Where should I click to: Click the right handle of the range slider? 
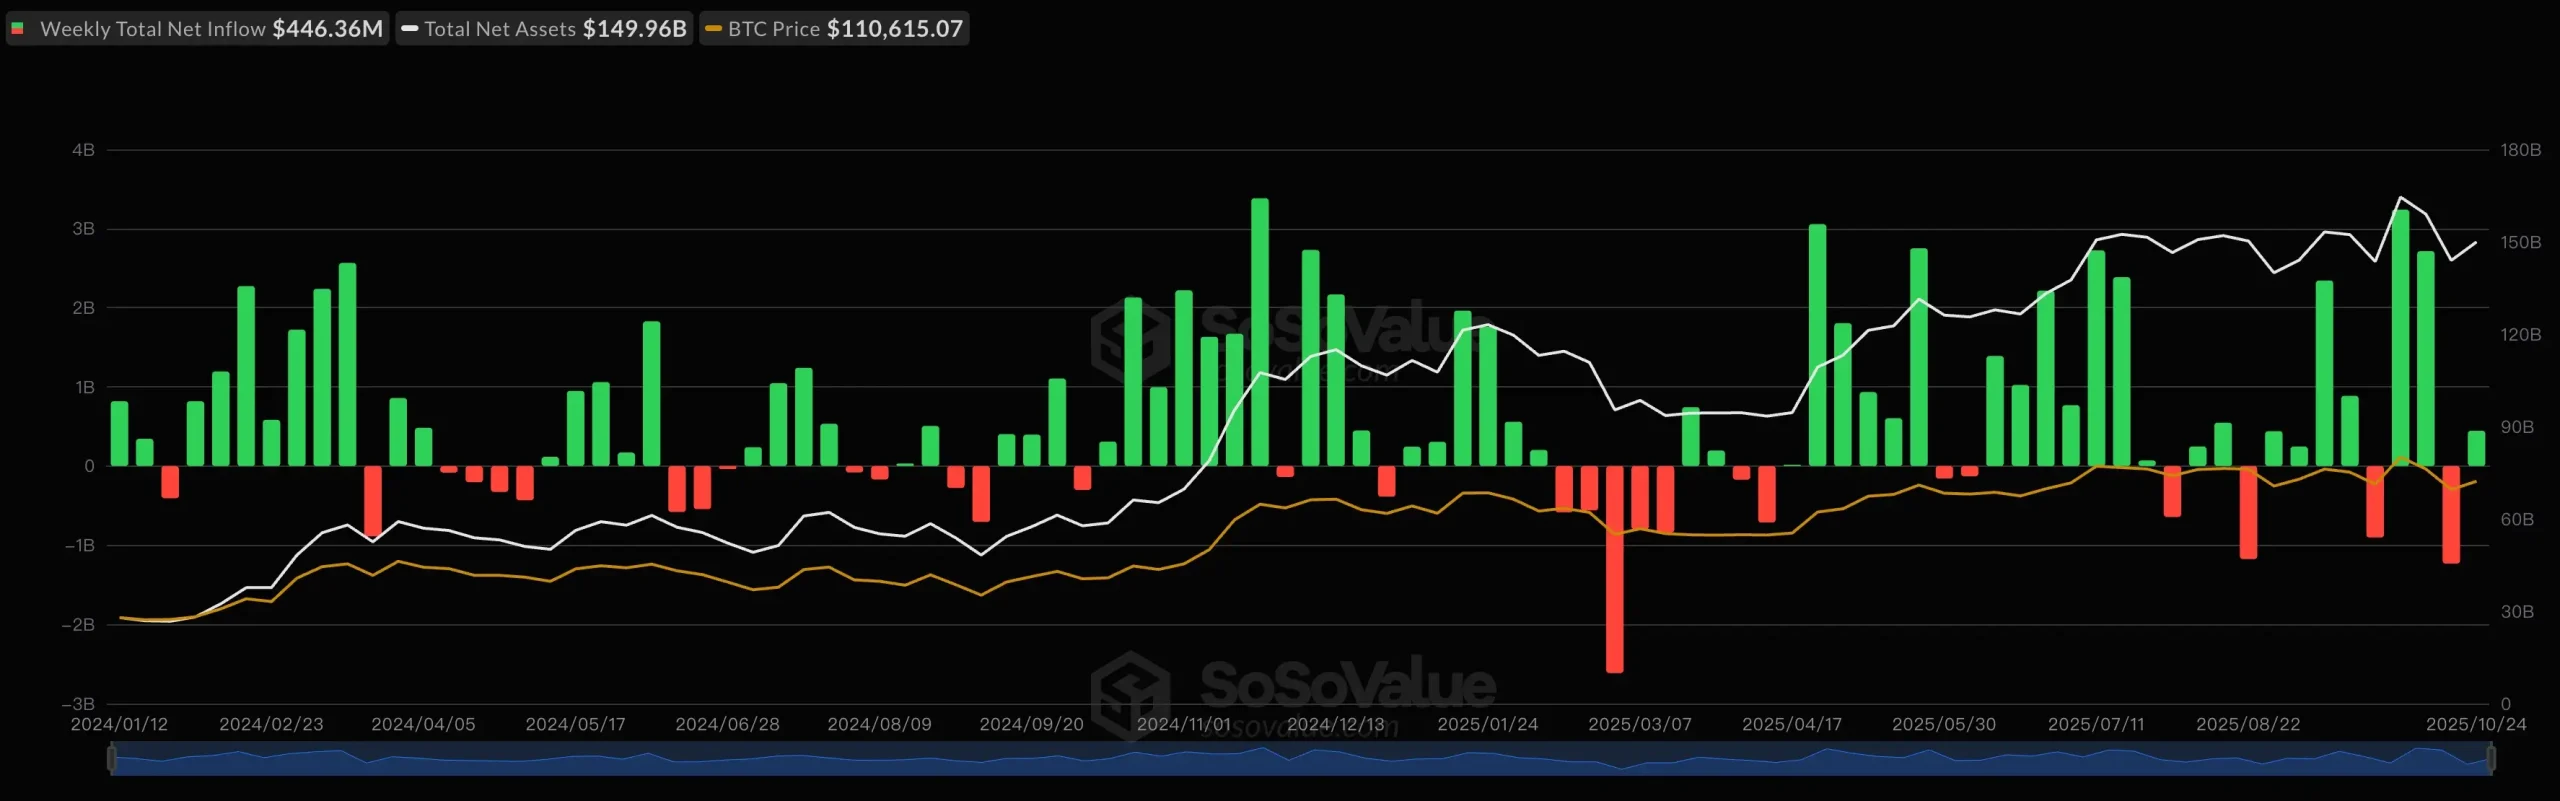(x=2490, y=759)
